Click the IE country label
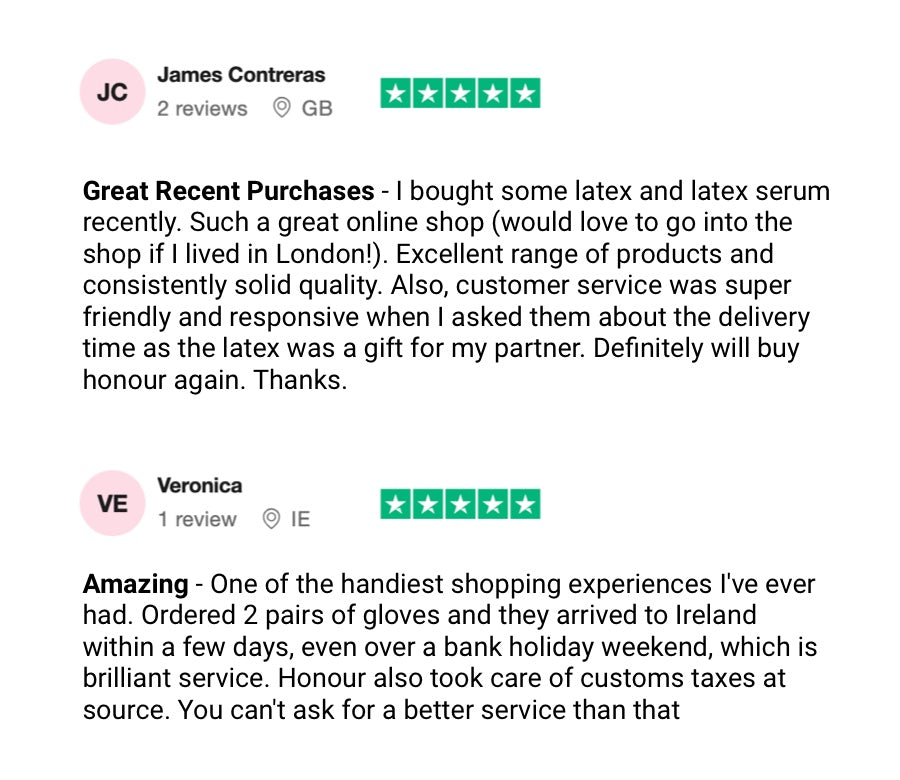The width and height of the screenshot is (900, 780). point(301,519)
